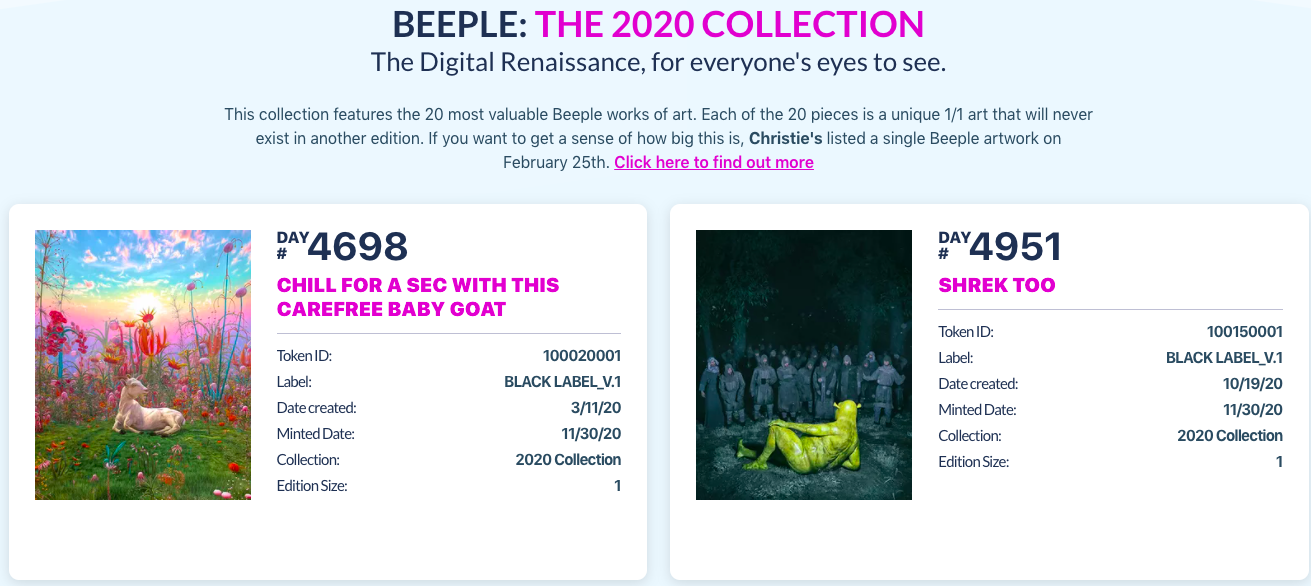Image resolution: width=1311 pixels, height=586 pixels.
Task: Select the 'Chill for a sec with this carefree baby goat' title
Action: [x=418, y=297]
